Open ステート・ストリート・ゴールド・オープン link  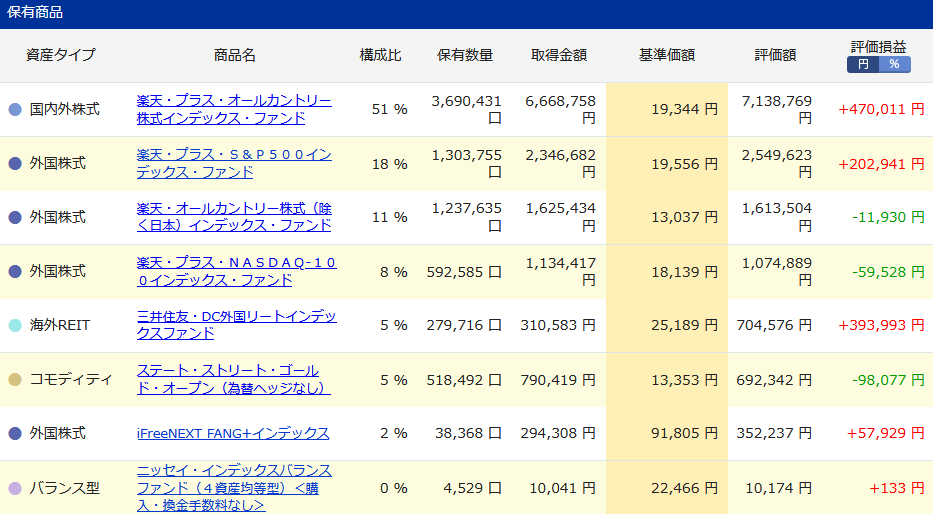(x=233, y=380)
